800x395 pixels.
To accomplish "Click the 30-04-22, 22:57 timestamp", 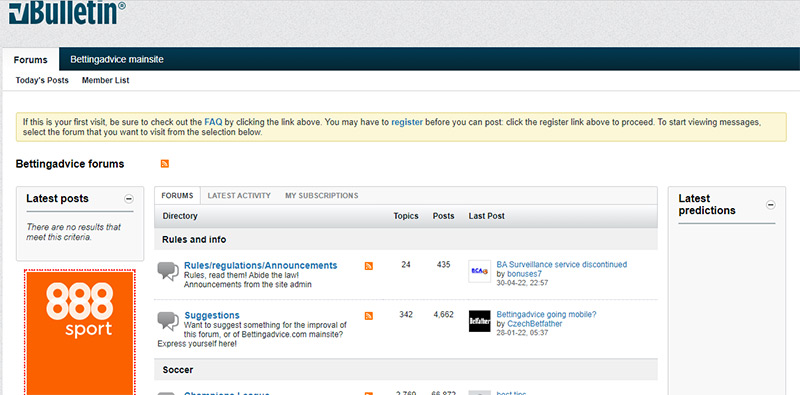I will (x=522, y=283).
